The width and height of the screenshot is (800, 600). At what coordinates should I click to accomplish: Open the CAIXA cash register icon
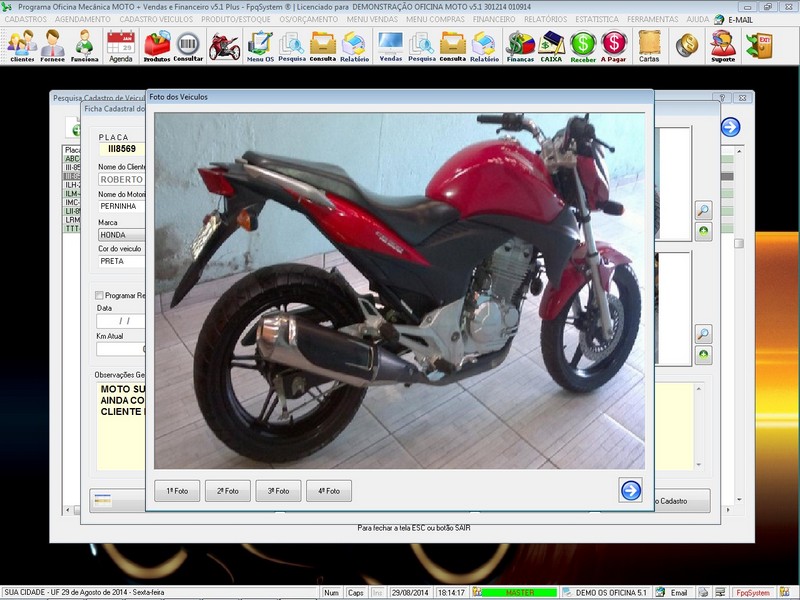point(551,46)
